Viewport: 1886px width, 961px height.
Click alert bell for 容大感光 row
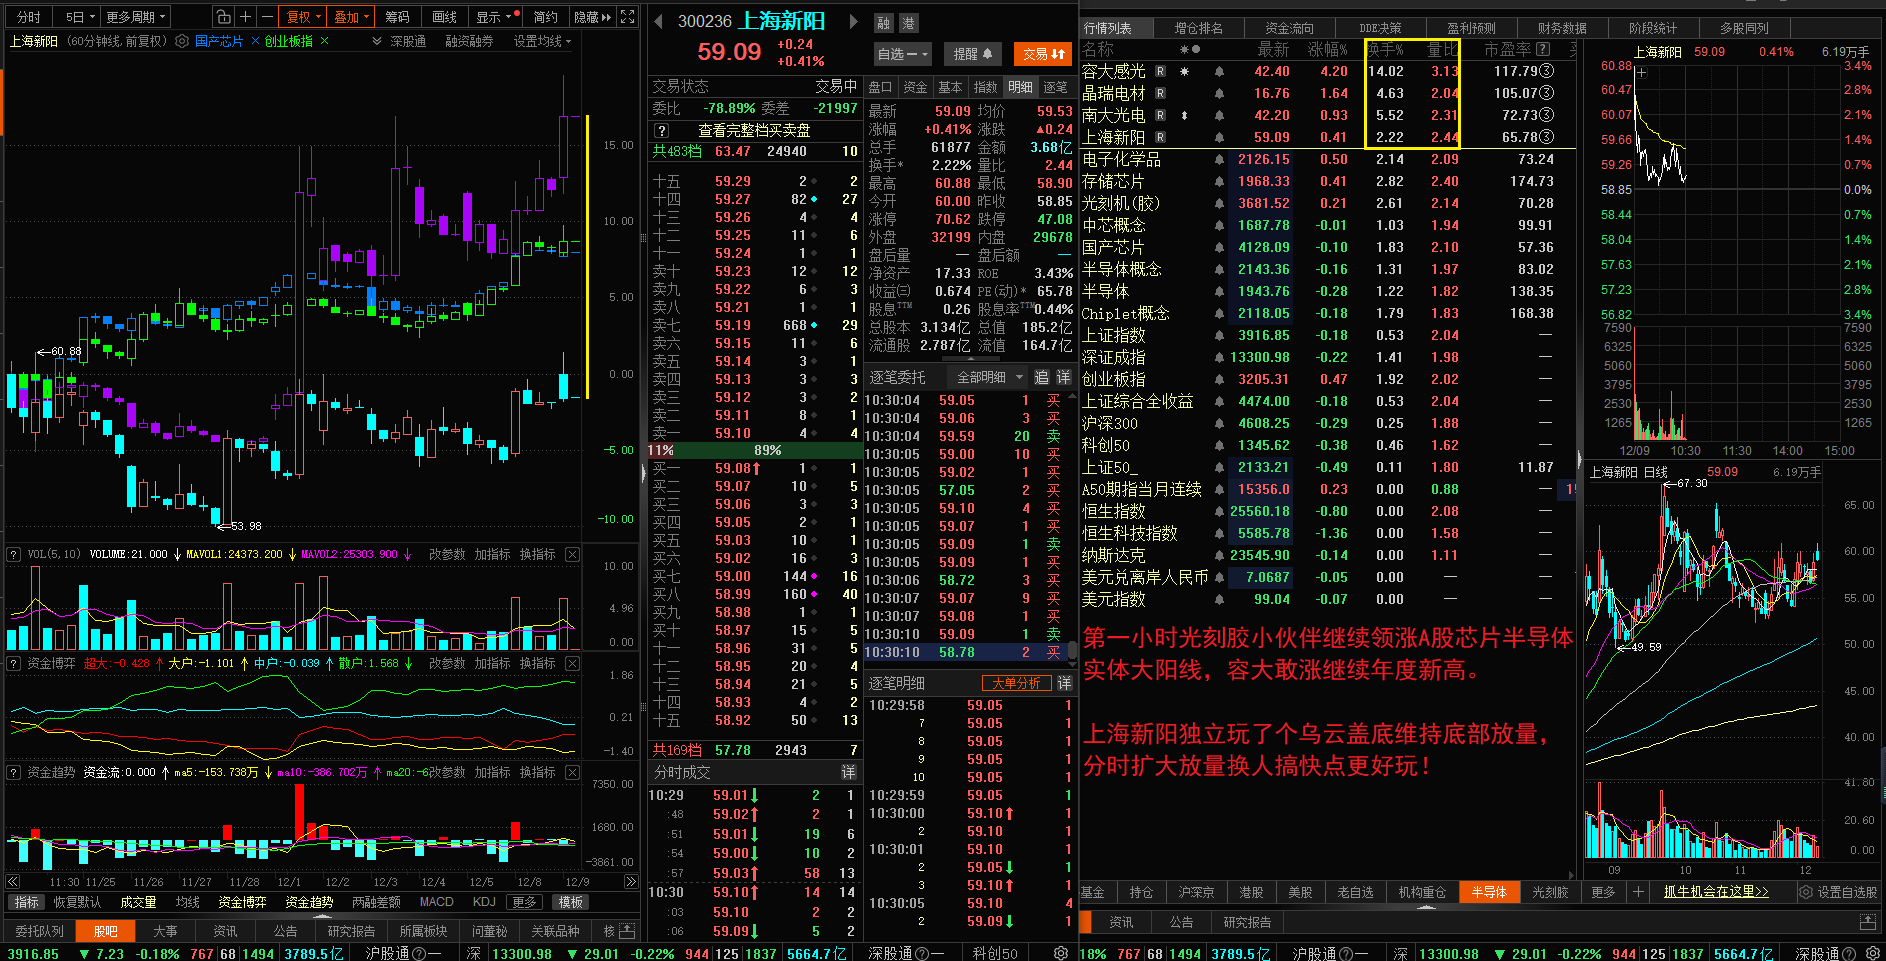click(x=1219, y=72)
